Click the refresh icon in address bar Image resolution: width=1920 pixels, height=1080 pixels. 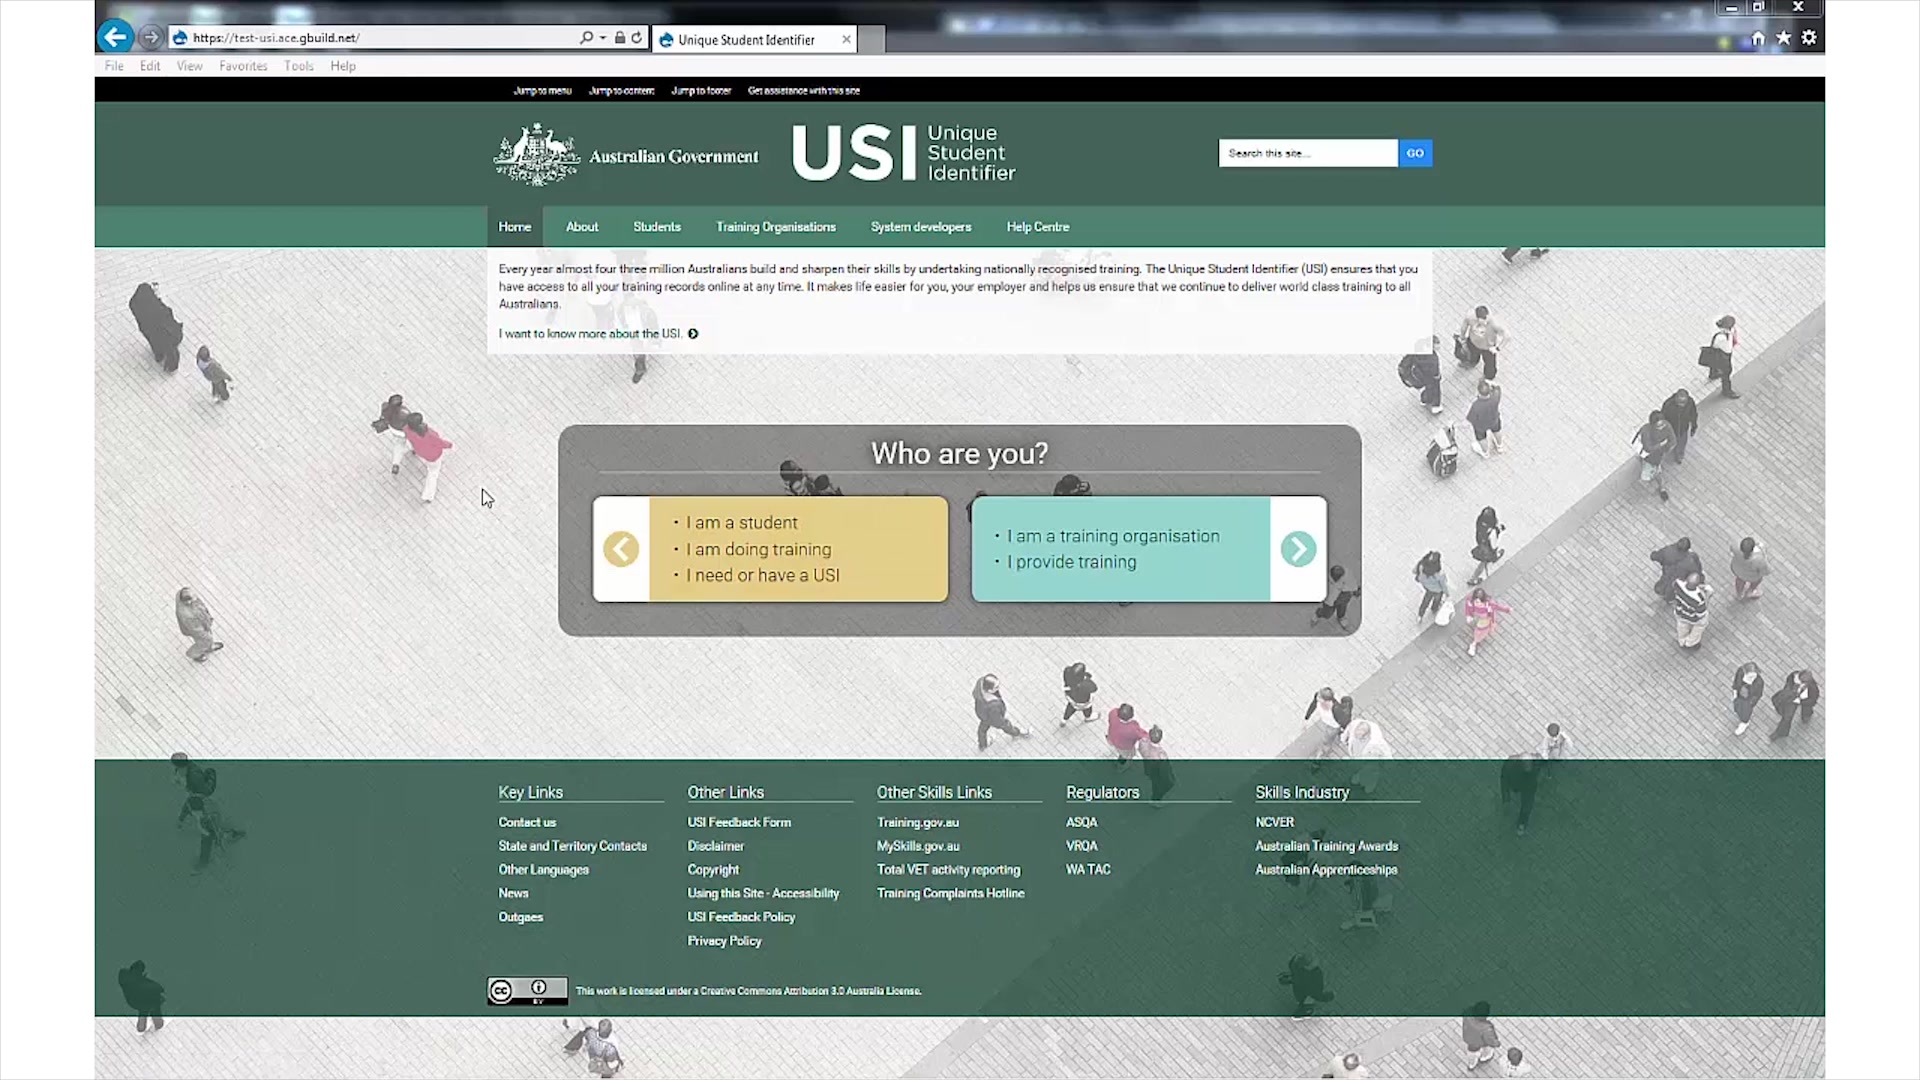636,38
